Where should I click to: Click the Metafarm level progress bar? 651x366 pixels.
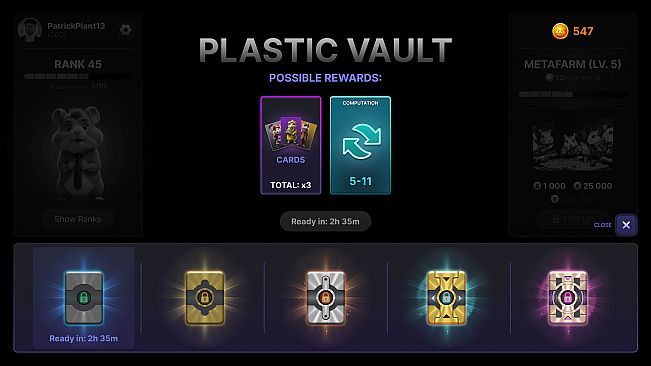point(573,94)
